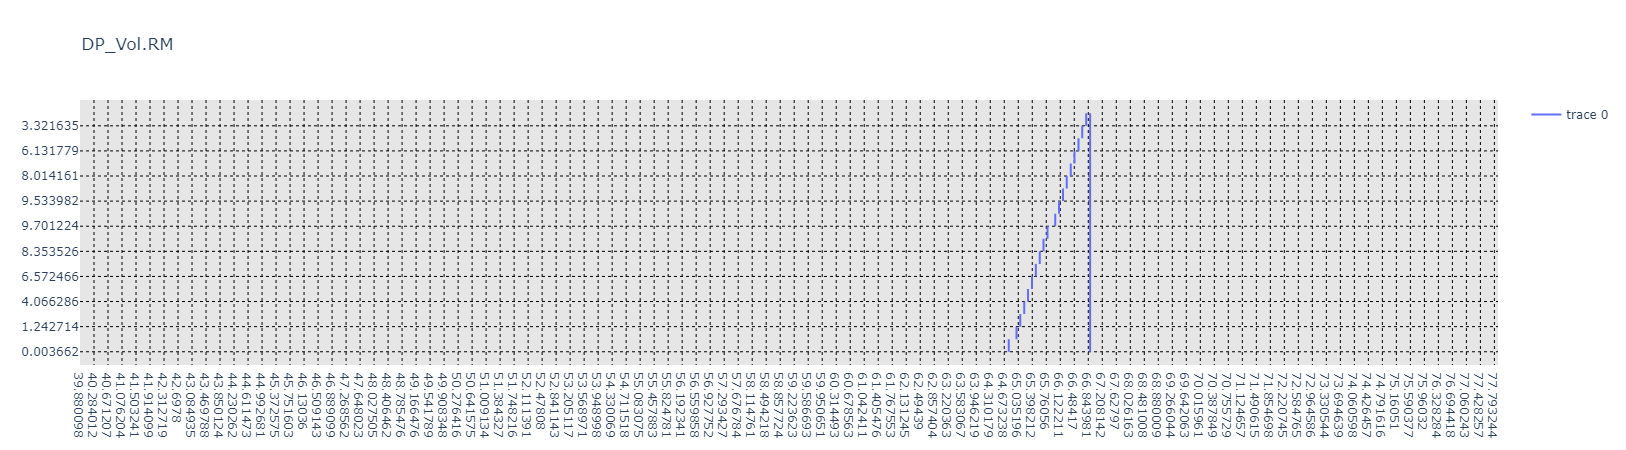Click x-axis label 75.16051
The height and width of the screenshot is (450, 1626).
(1395, 401)
